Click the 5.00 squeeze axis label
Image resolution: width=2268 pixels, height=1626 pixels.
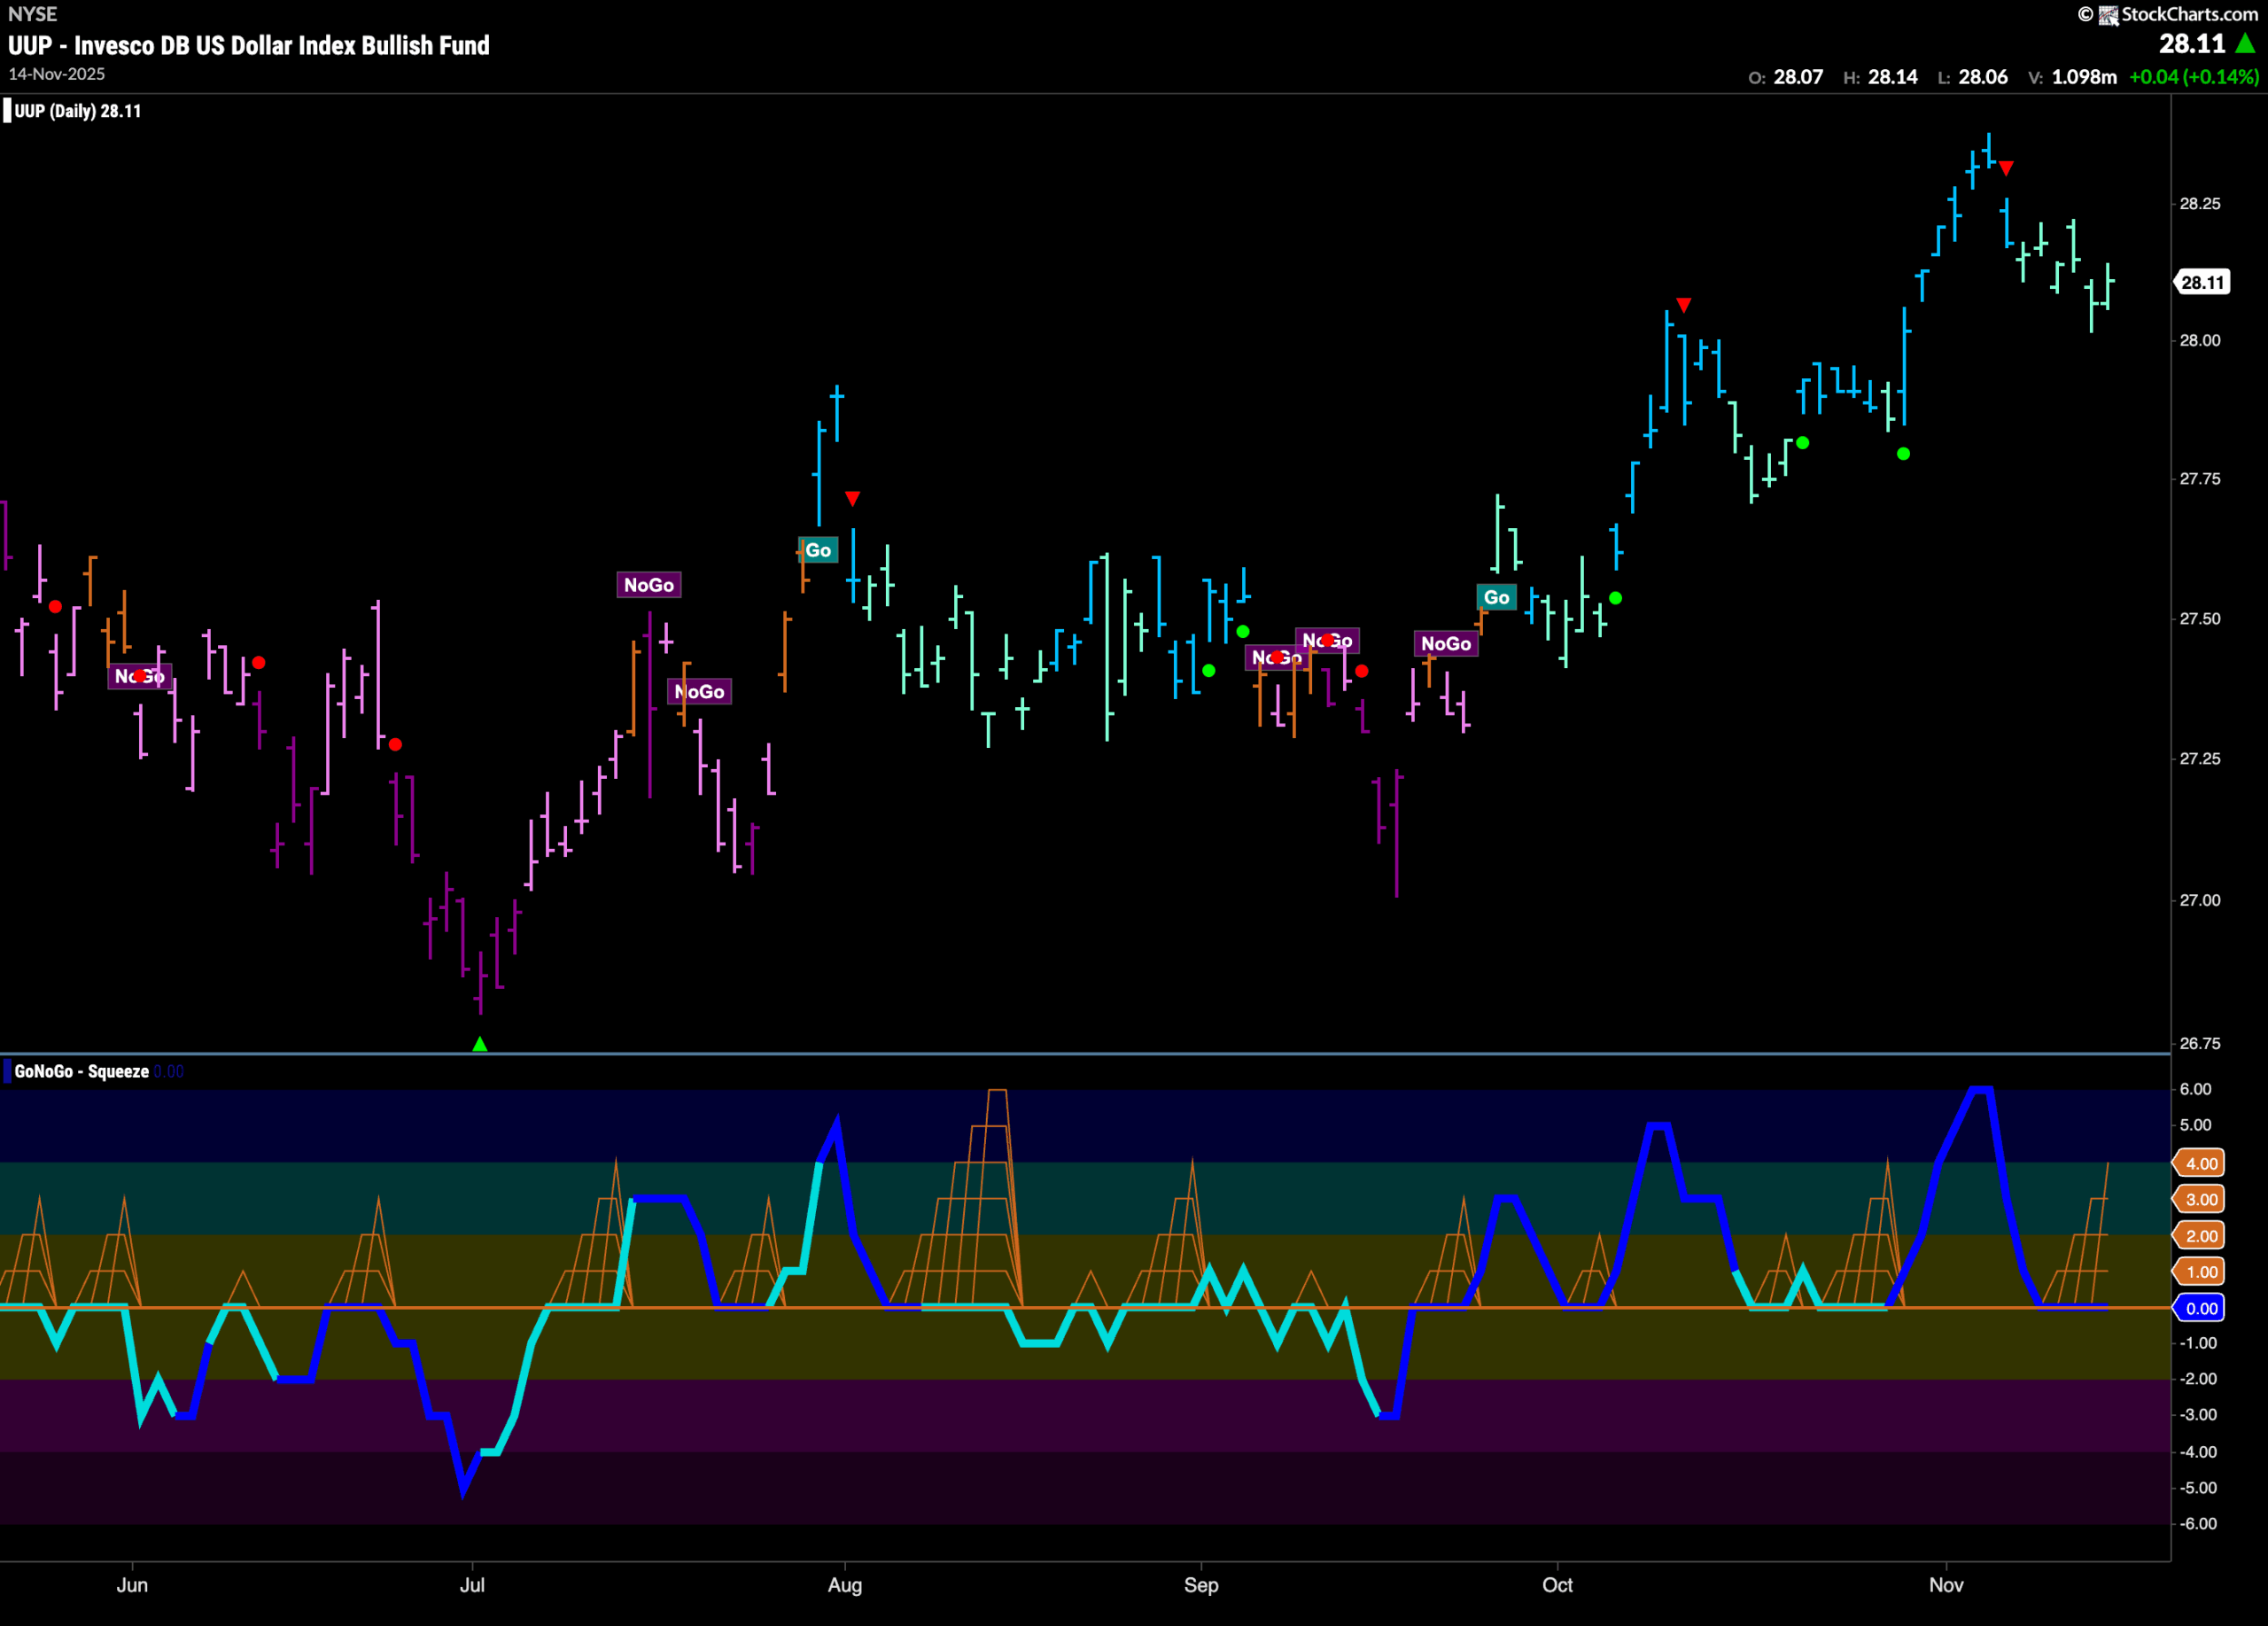[2195, 1126]
